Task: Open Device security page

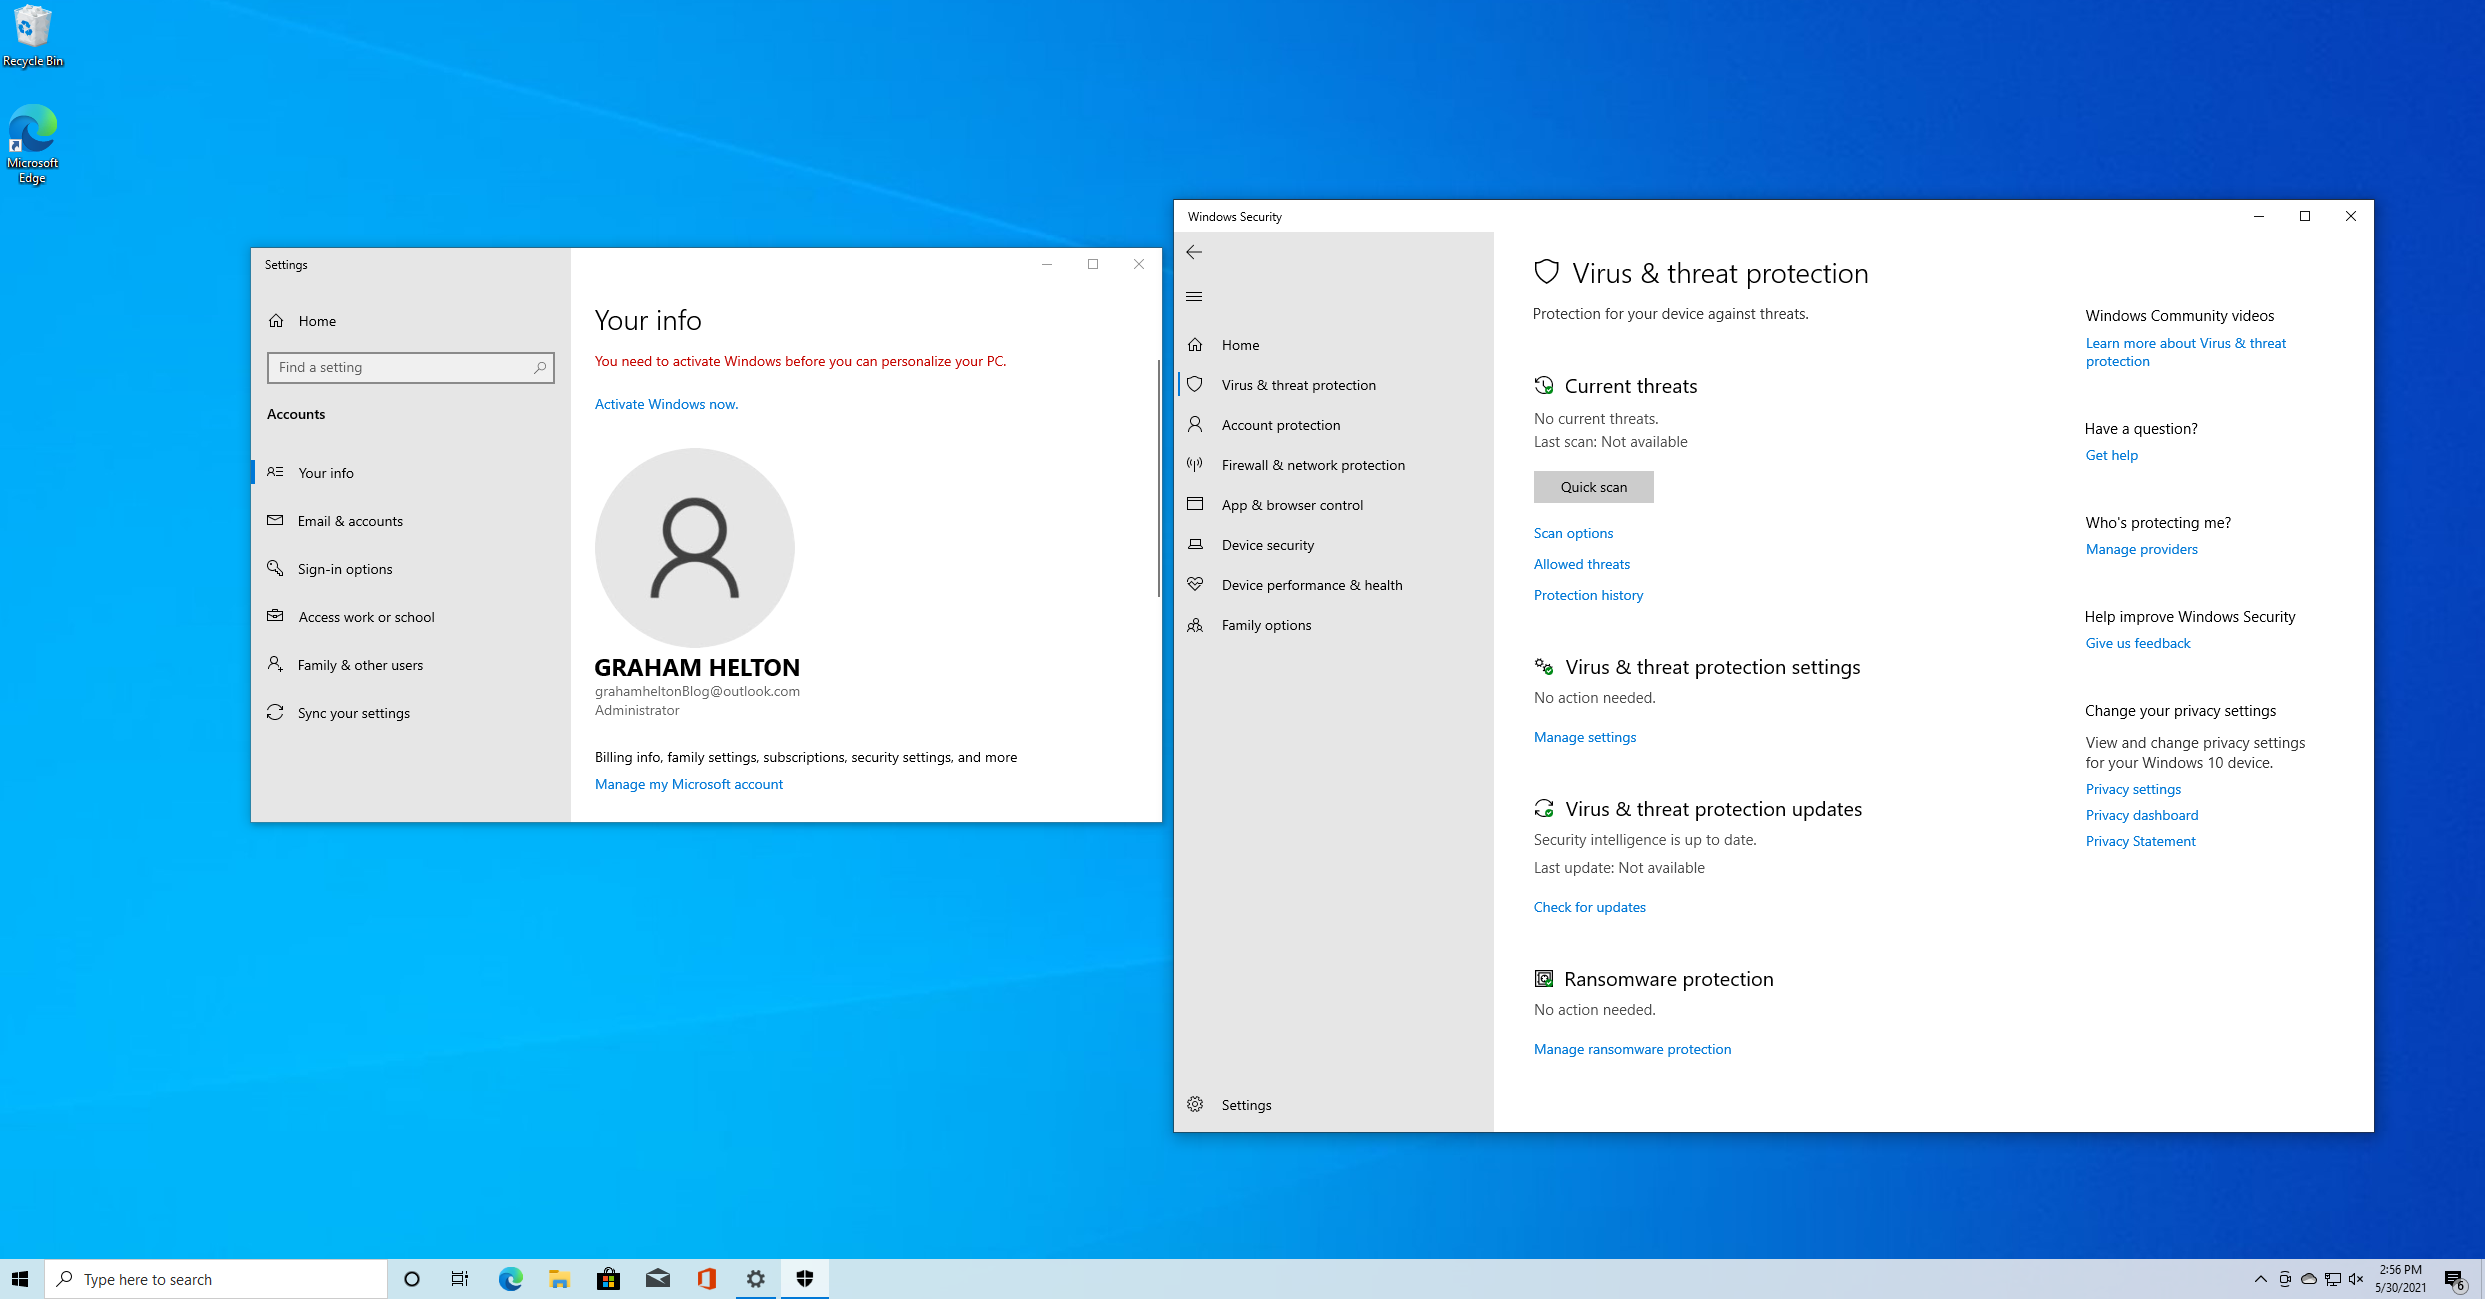Action: pyautogui.click(x=1334, y=545)
